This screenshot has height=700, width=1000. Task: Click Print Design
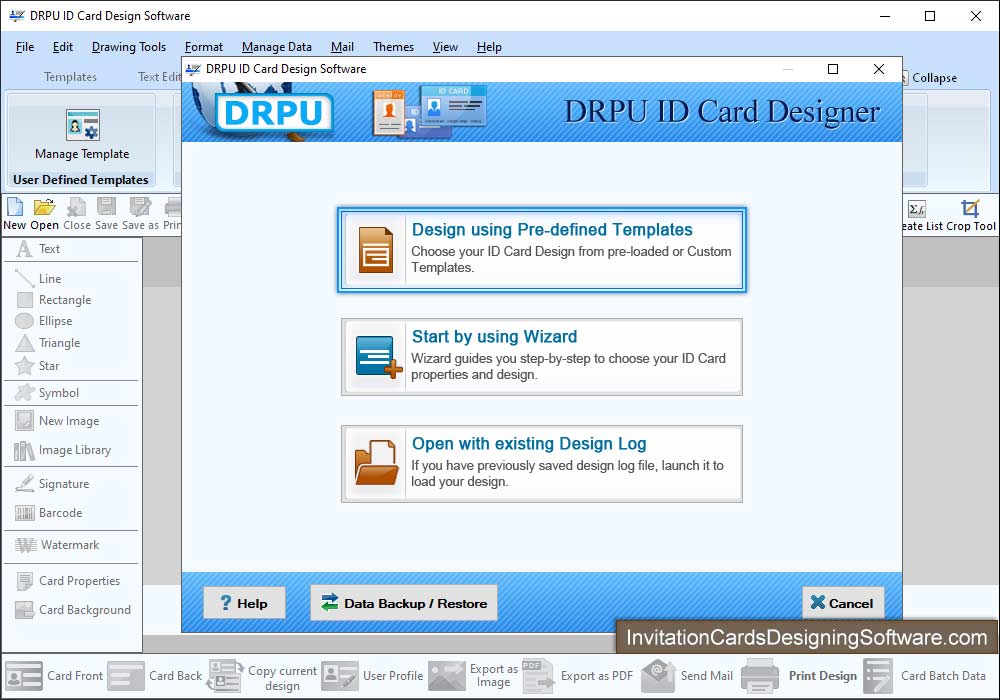point(800,676)
